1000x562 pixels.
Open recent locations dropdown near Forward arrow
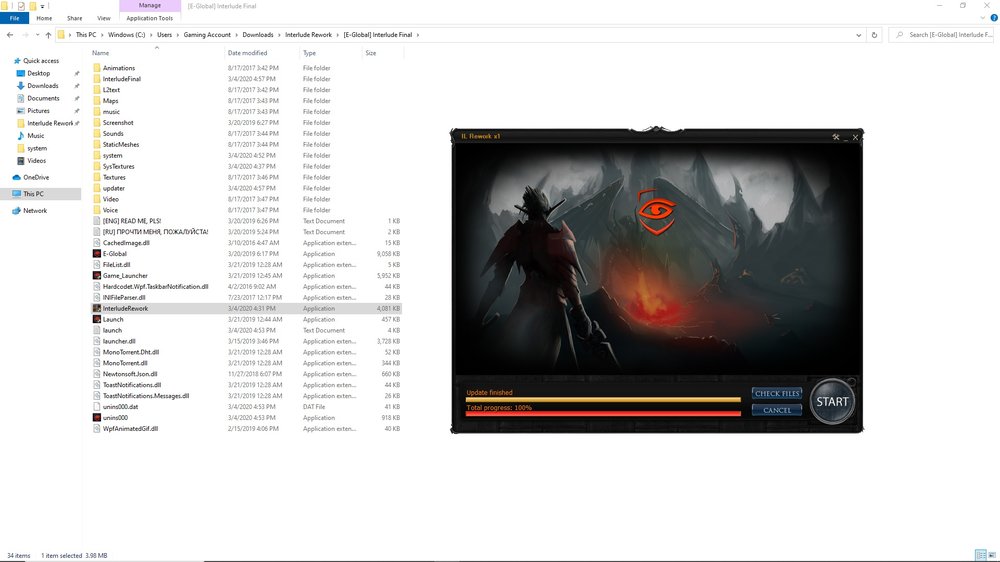click(x=36, y=35)
